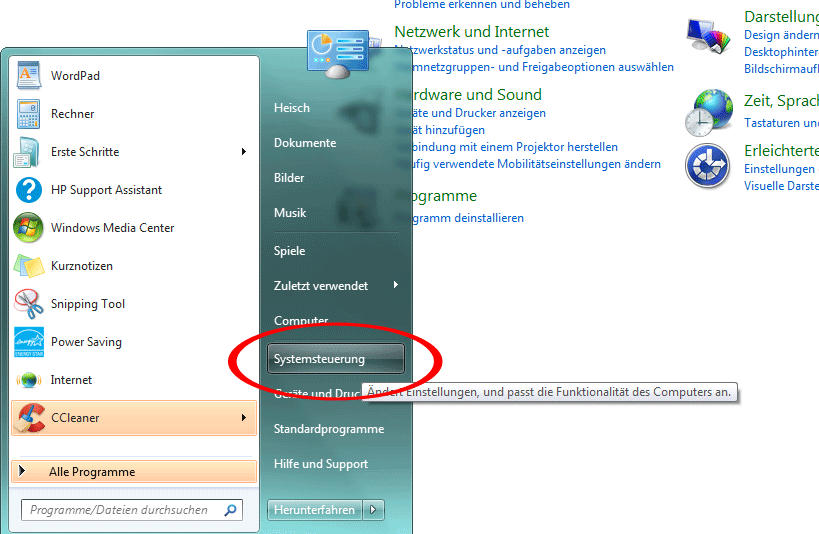Expand the Erste Schritte submenu arrow
Image resolution: width=819 pixels, height=534 pixels.
[243, 152]
